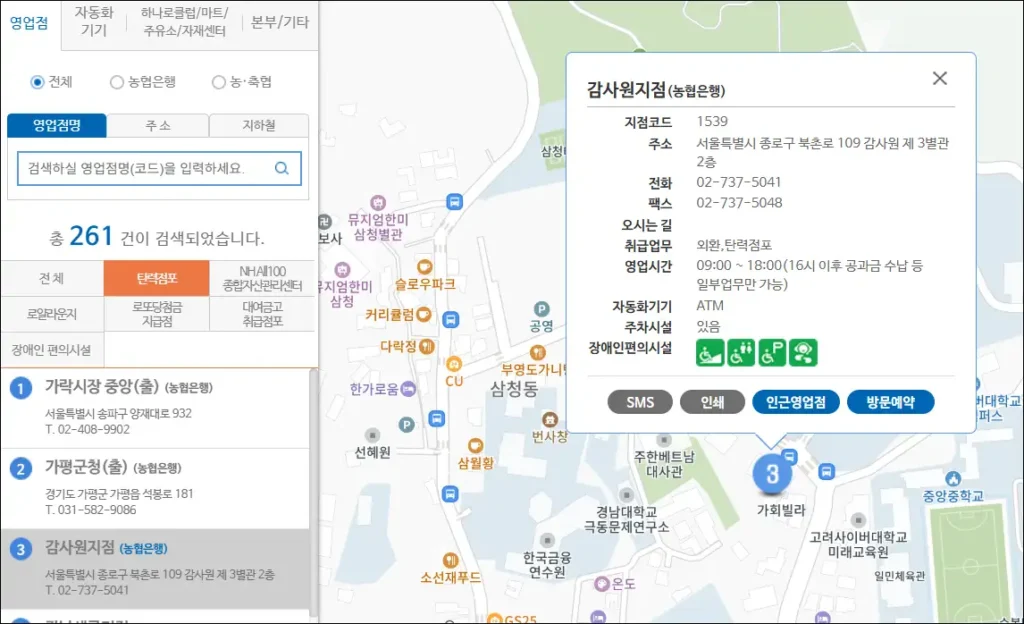
Task: Click the magnifier search icon
Action: pyautogui.click(x=282, y=168)
